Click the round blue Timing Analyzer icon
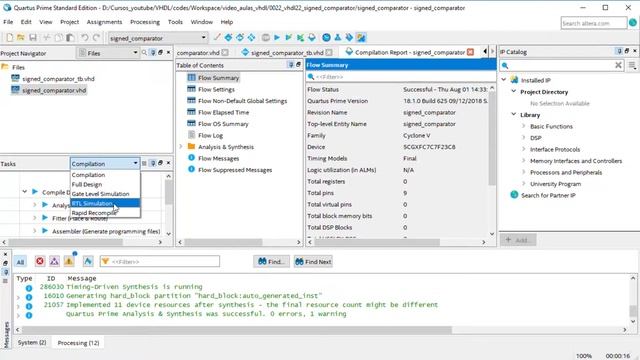The width and height of the screenshot is (640, 360). tap(326, 38)
